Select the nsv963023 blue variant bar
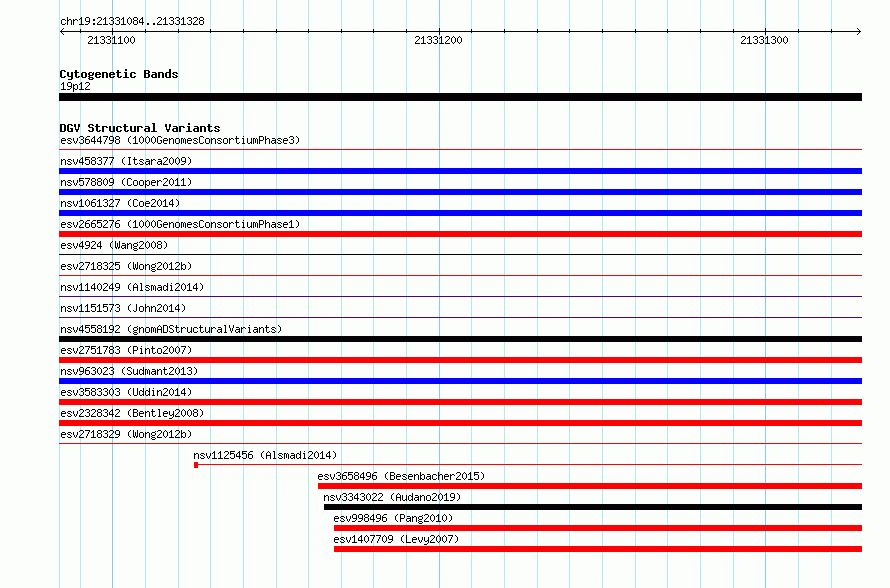The height and width of the screenshot is (588, 890). click(460, 381)
